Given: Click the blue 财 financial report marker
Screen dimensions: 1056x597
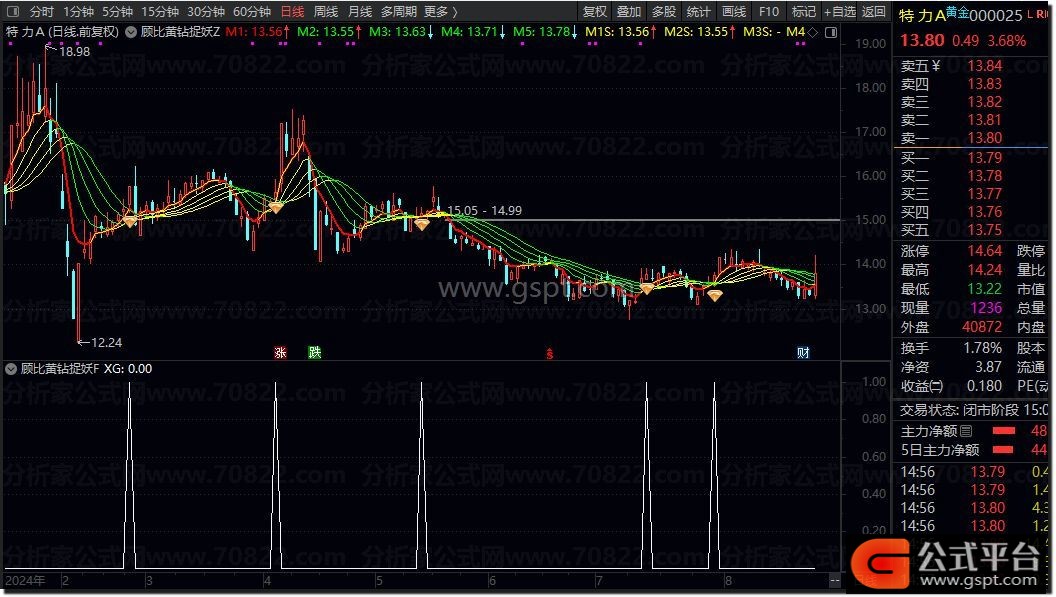Looking at the screenshot, I should click(803, 352).
